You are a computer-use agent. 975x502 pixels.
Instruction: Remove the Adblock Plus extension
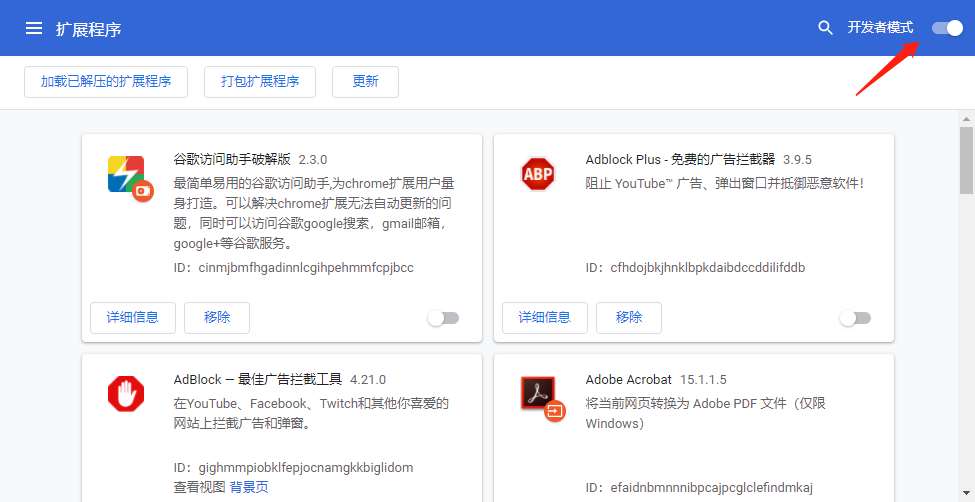coord(629,318)
